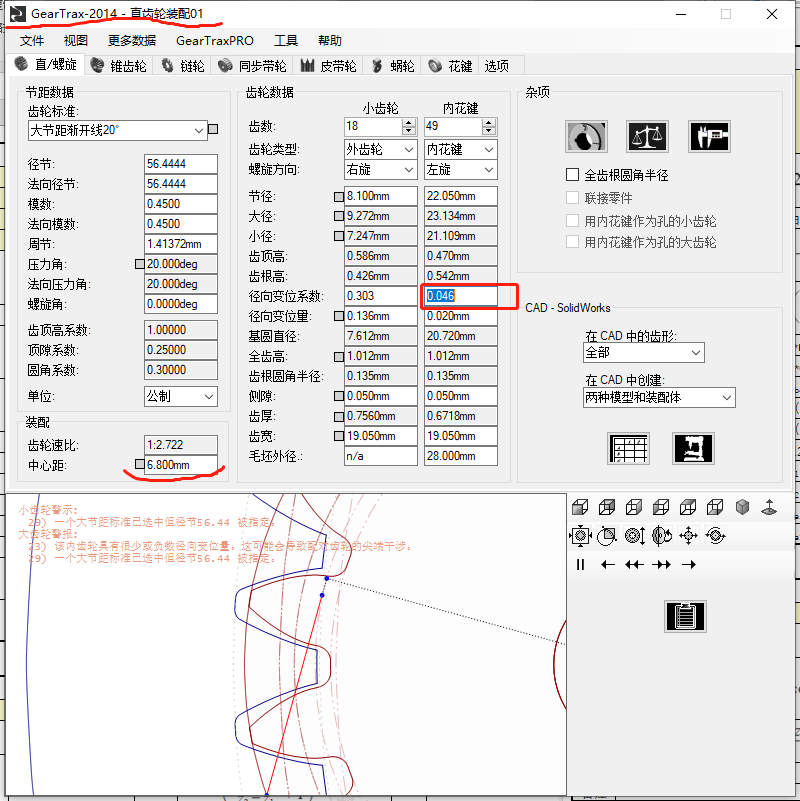Click the cube view icon with shaded top face
Image resolution: width=800 pixels, height=801 pixels.
688,507
